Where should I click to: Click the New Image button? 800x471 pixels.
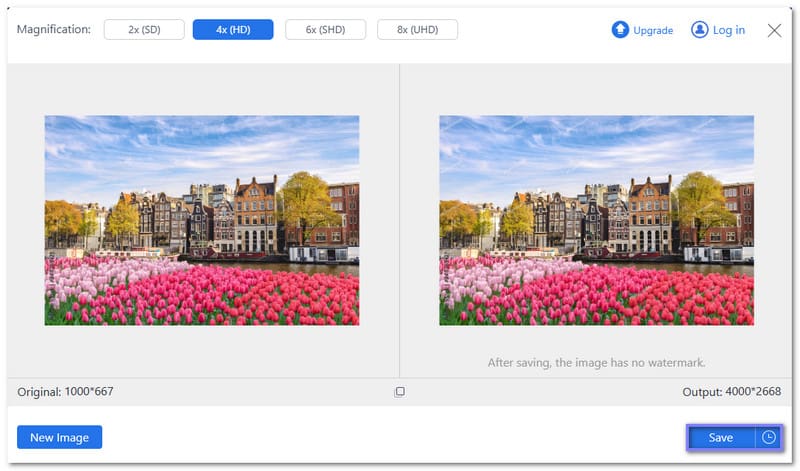59,437
